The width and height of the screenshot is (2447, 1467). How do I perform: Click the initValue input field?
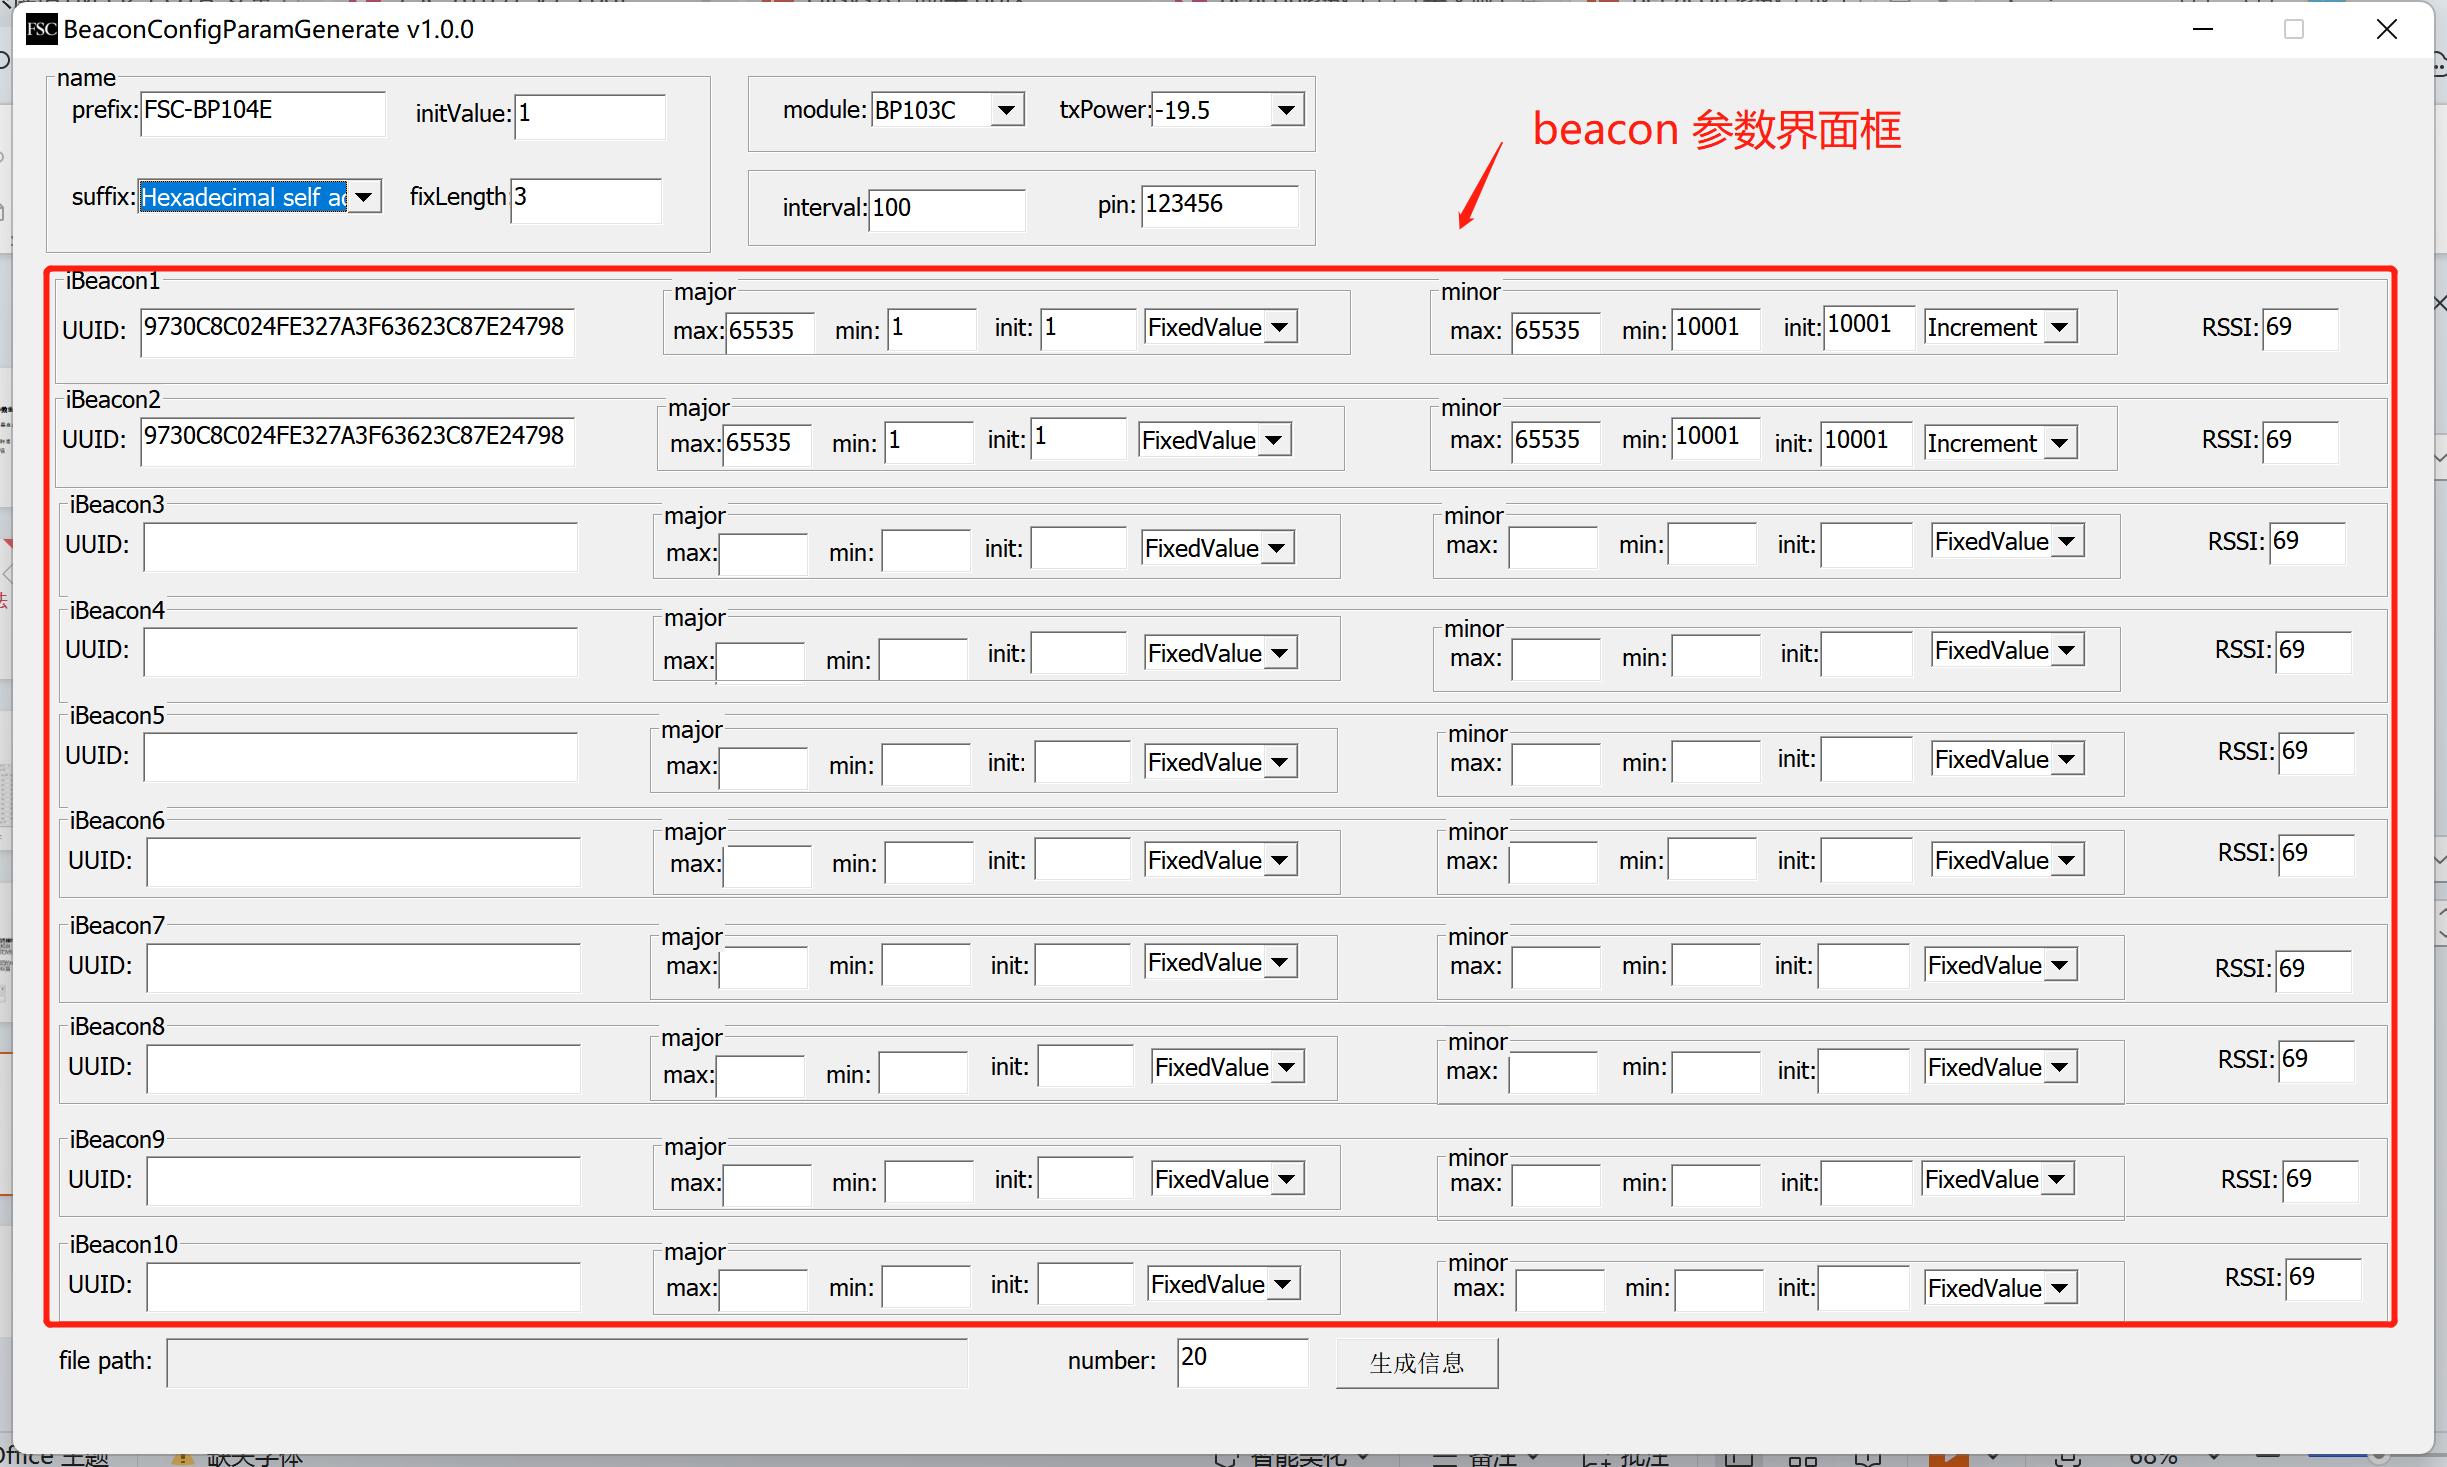[590, 115]
